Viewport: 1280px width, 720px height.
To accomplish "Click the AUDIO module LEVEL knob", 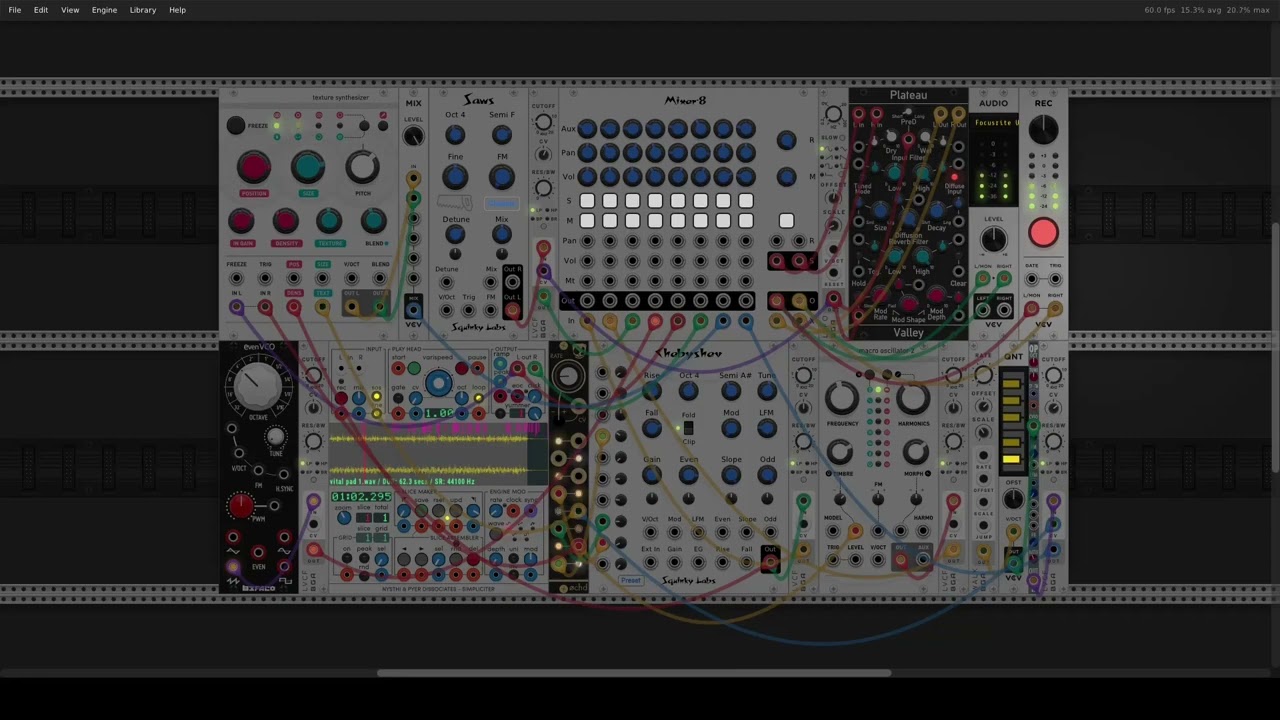I will coord(993,239).
